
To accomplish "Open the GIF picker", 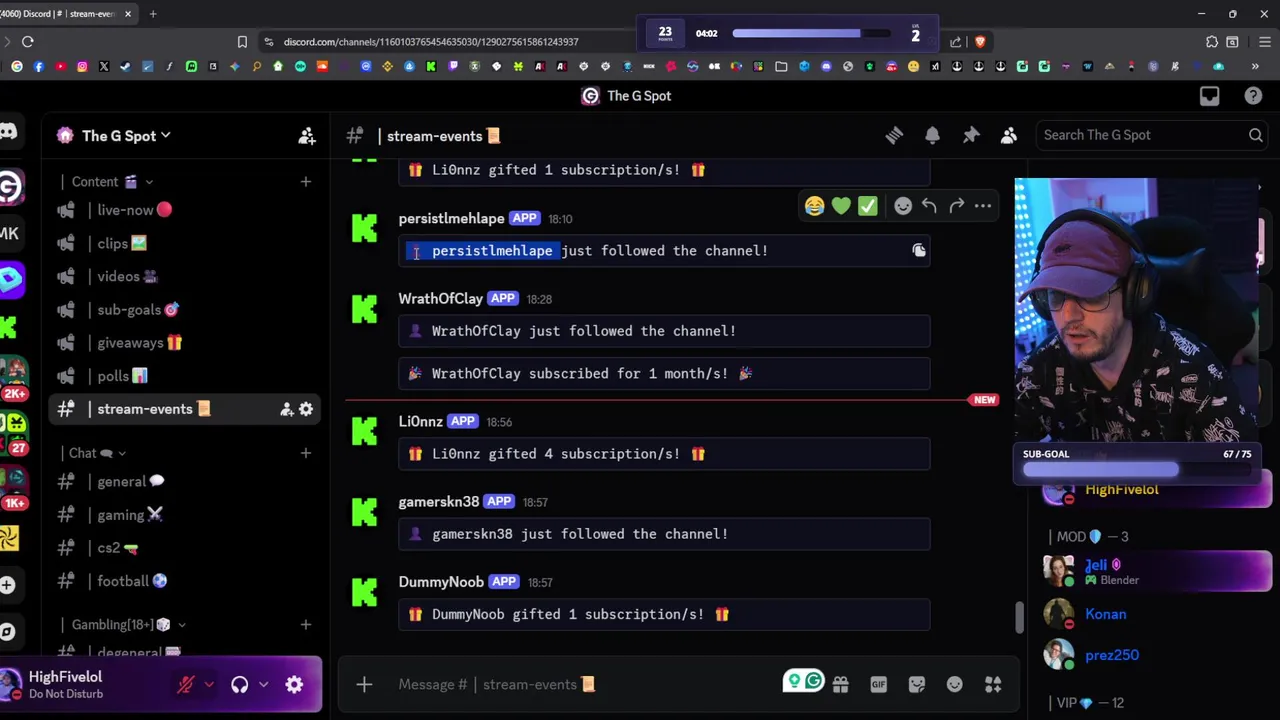I will pos(878,685).
